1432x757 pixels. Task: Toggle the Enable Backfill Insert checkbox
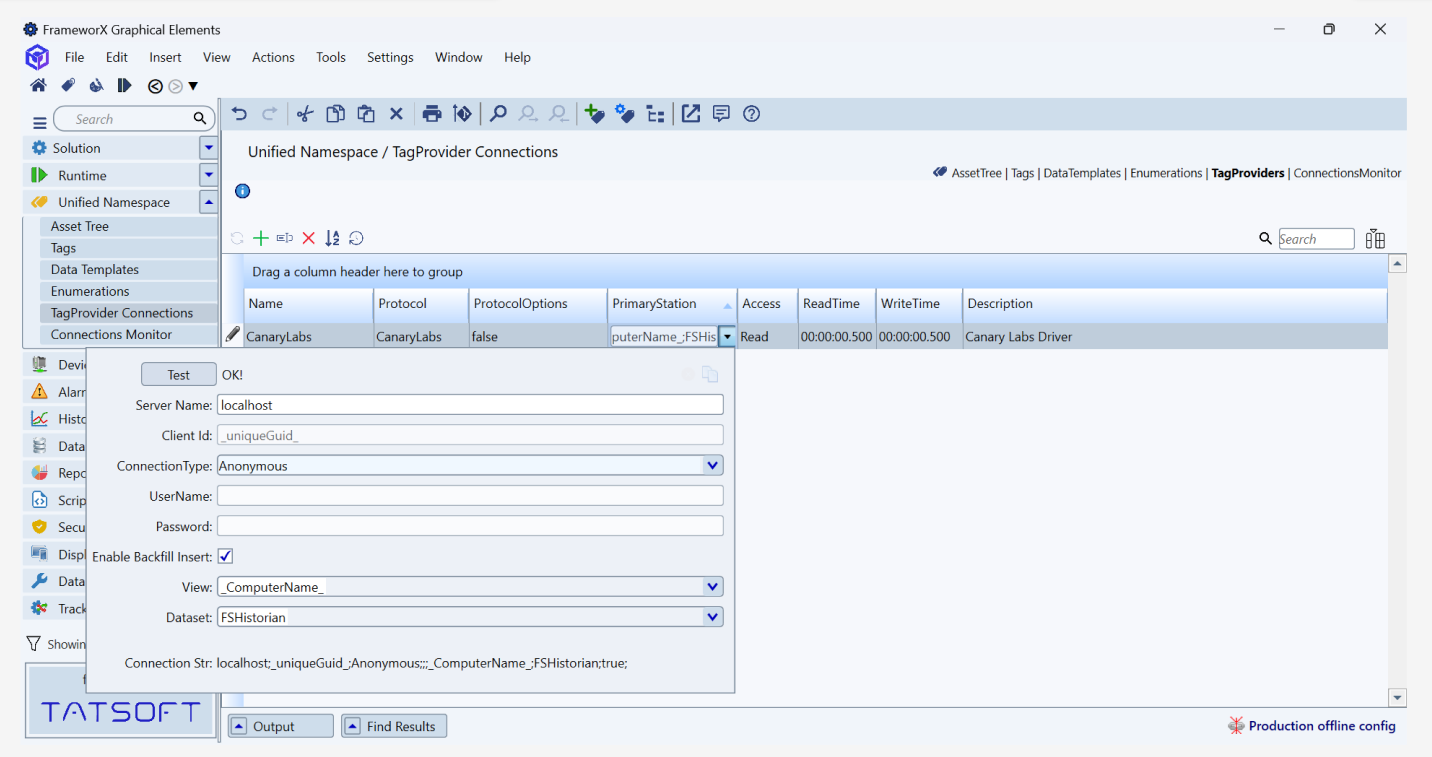[x=226, y=556]
